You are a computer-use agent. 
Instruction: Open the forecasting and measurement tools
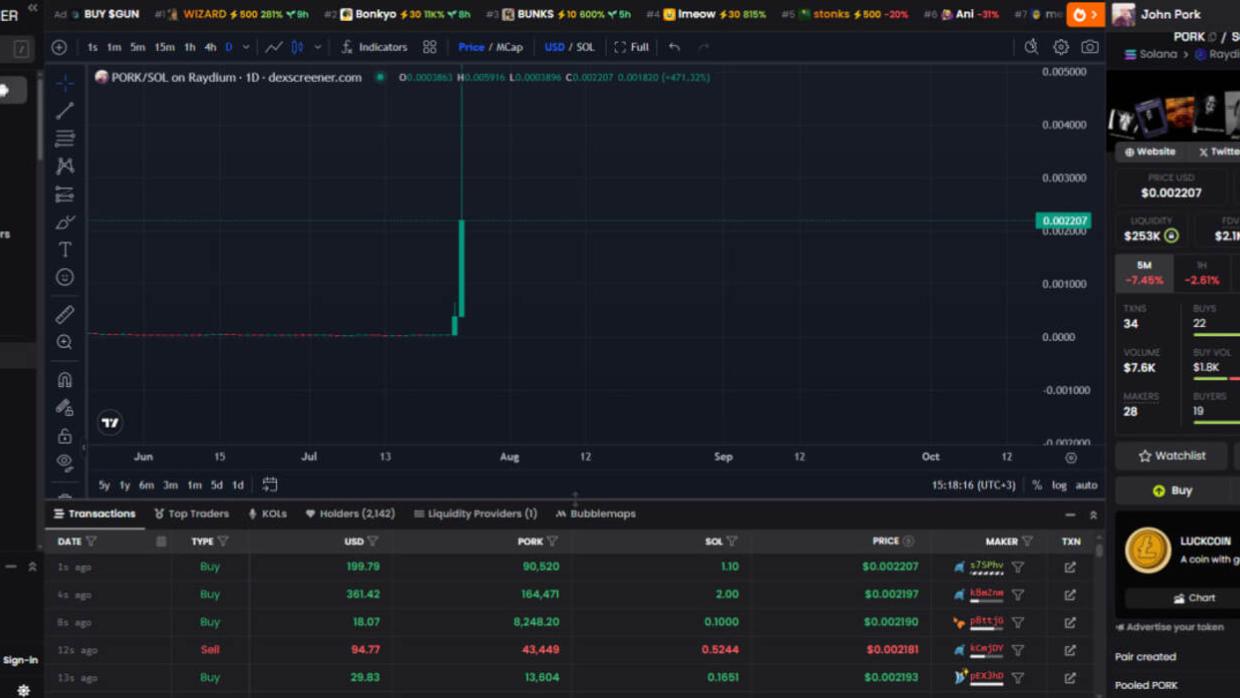(x=65, y=194)
